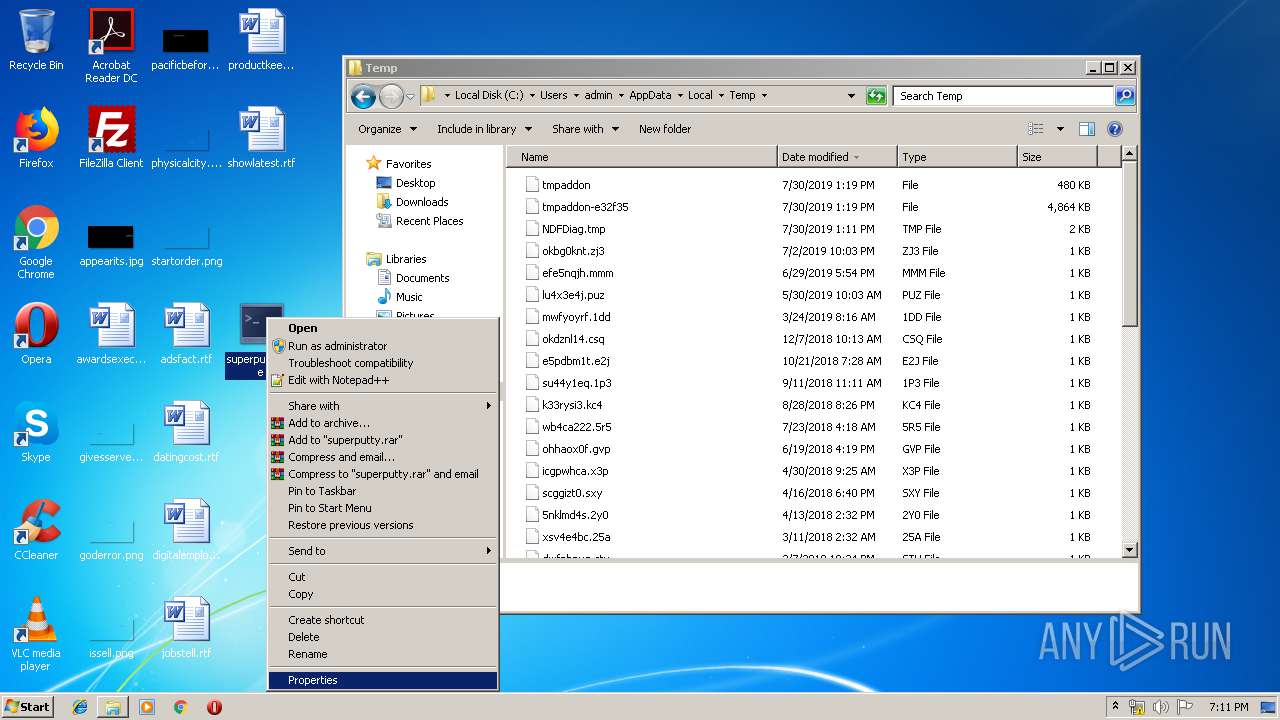
Task: Expand Share with context submenu
Action: click(x=383, y=406)
